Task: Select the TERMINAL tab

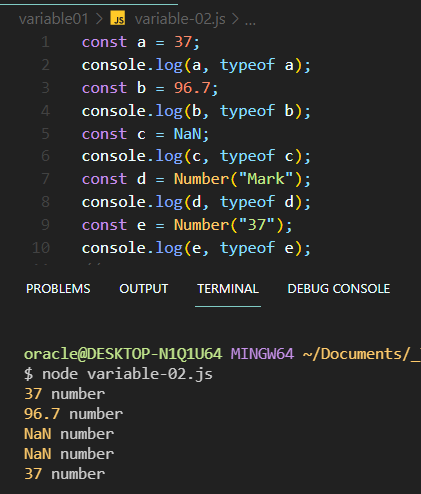Action: pyautogui.click(x=228, y=289)
